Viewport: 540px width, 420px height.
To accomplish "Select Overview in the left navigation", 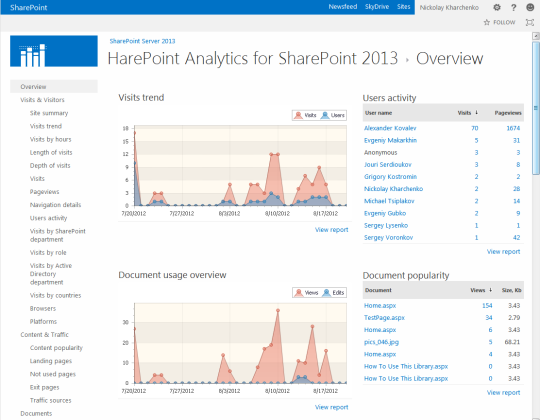I will tap(54, 86).
